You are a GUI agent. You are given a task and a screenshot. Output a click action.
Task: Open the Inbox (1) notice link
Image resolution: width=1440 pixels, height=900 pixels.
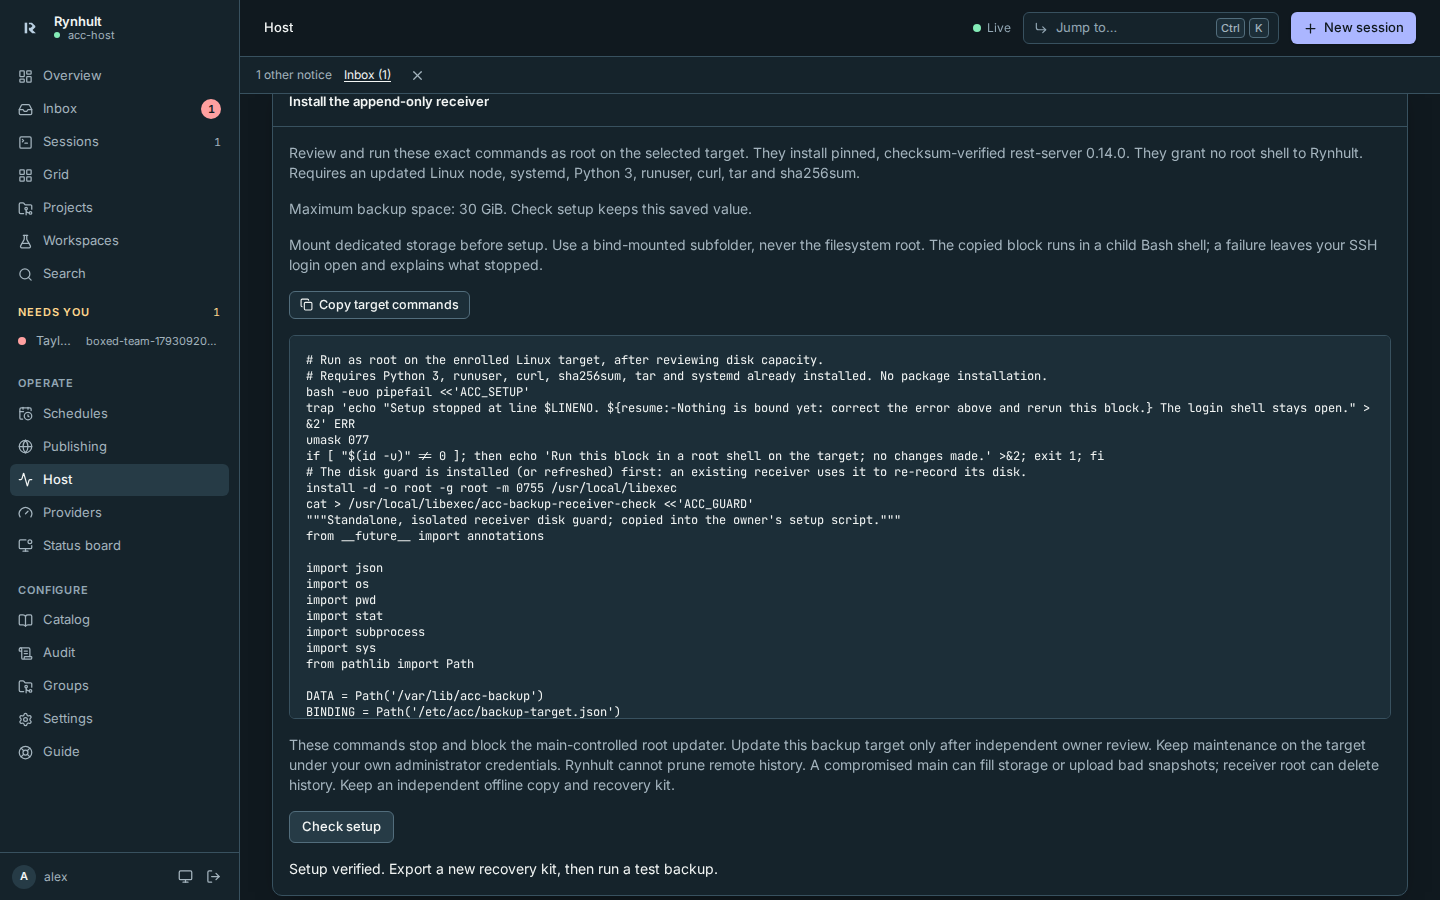pyautogui.click(x=367, y=75)
